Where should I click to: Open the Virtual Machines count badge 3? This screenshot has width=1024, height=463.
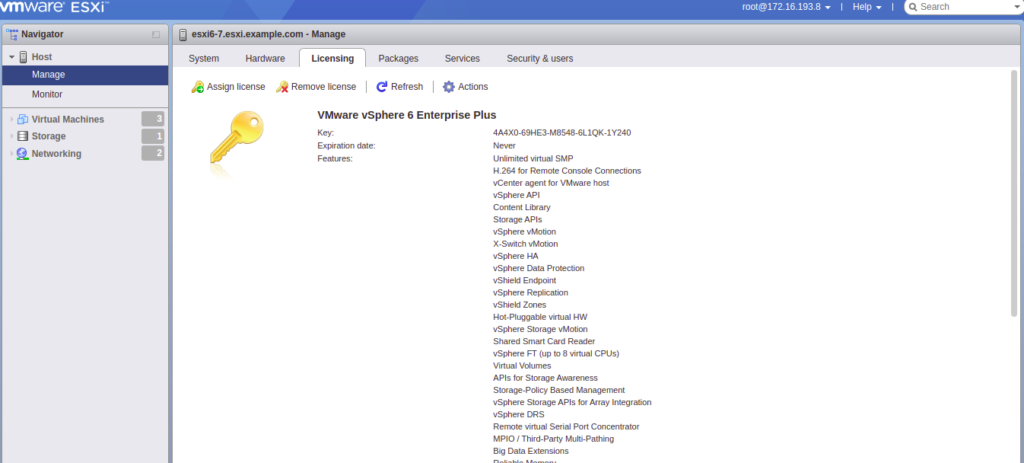coord(153,119)
